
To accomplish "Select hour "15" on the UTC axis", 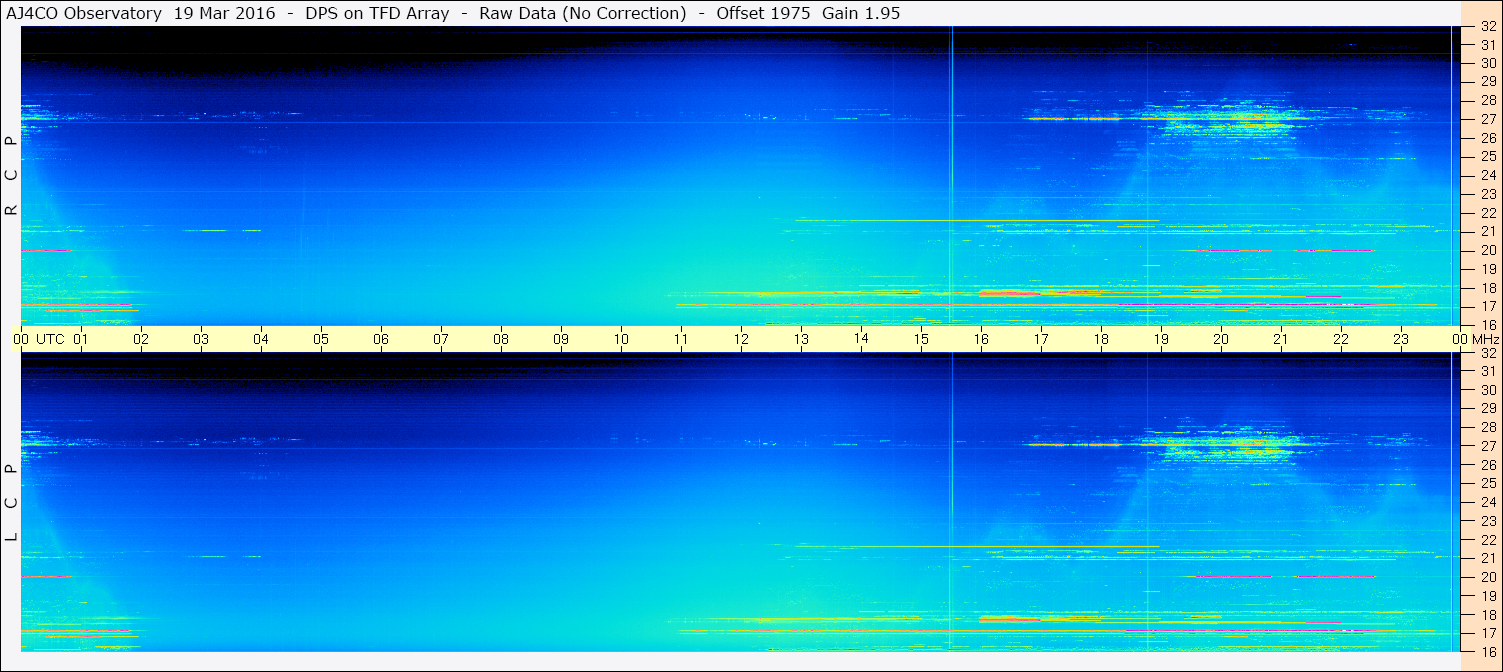I will tap(921, 339).
